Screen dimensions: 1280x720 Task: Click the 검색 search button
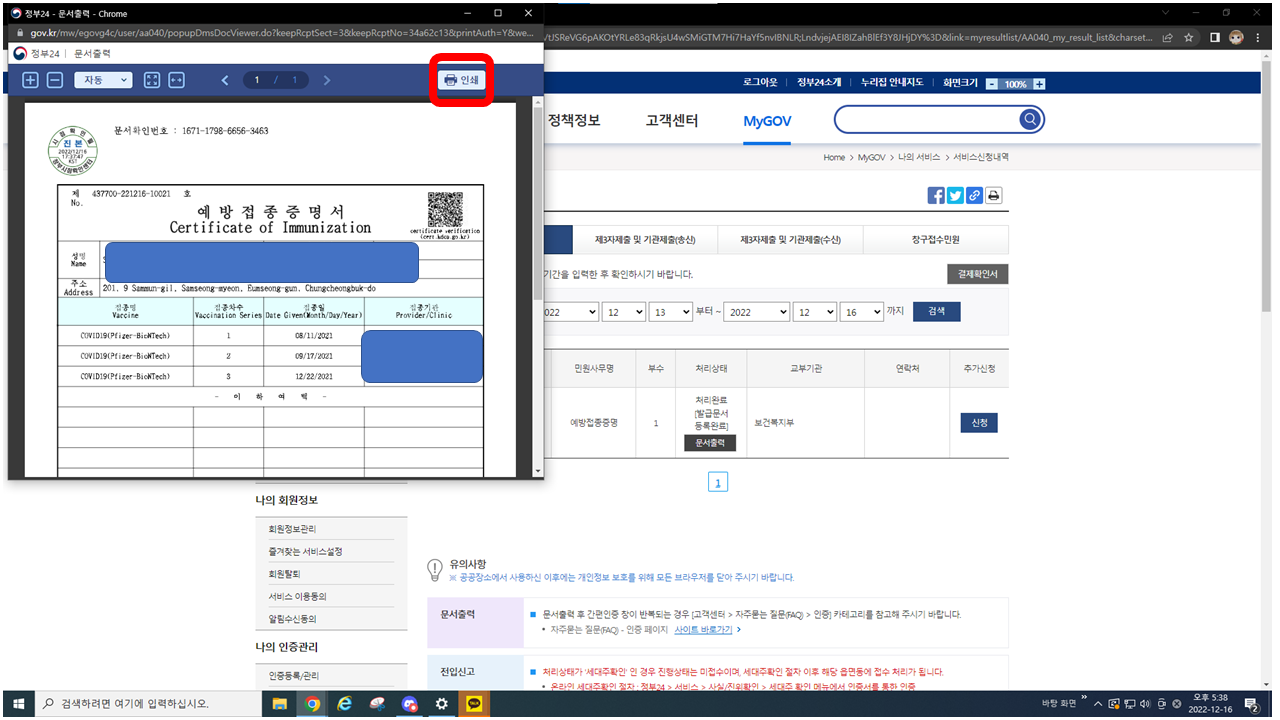pyautogui.click(x=936, y=312)
